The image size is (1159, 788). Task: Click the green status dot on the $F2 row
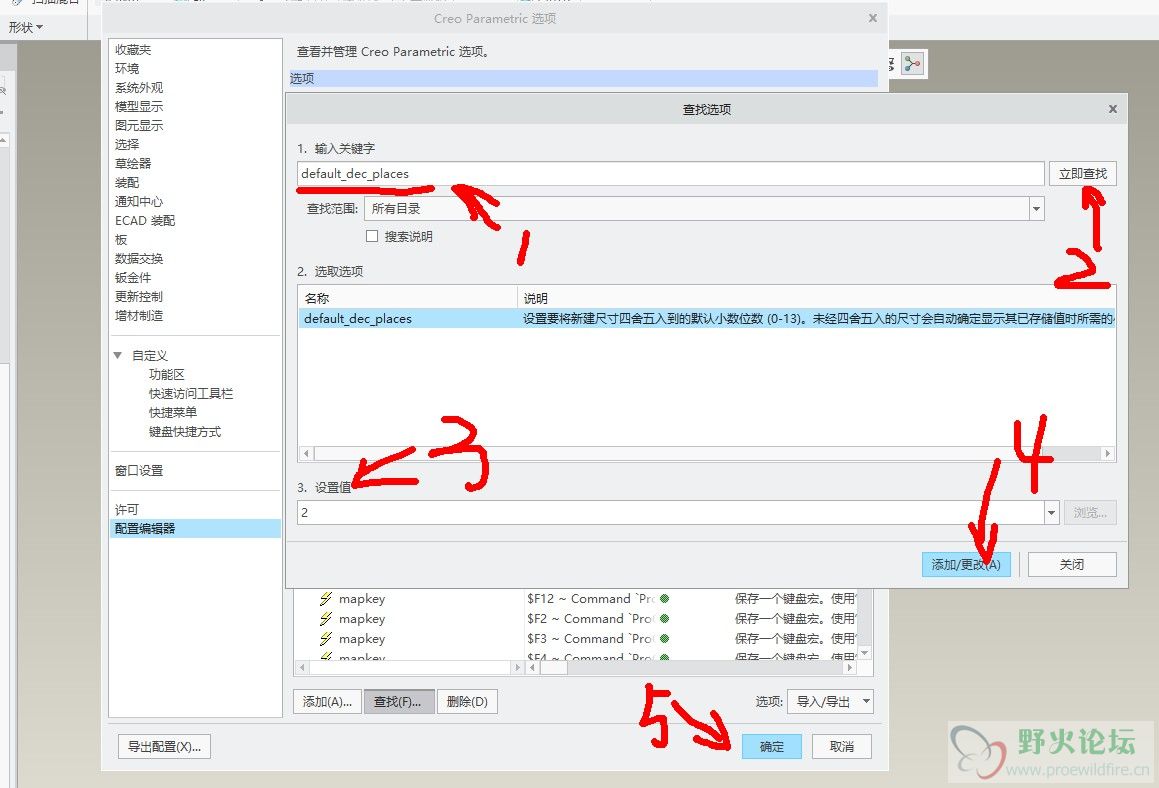click(665, 618)
